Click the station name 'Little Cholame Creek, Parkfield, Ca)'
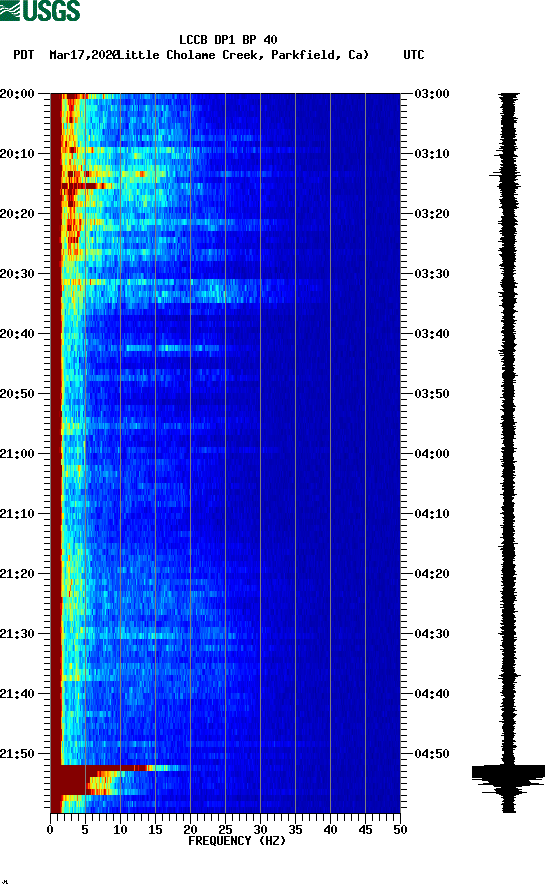 [243, 55]
